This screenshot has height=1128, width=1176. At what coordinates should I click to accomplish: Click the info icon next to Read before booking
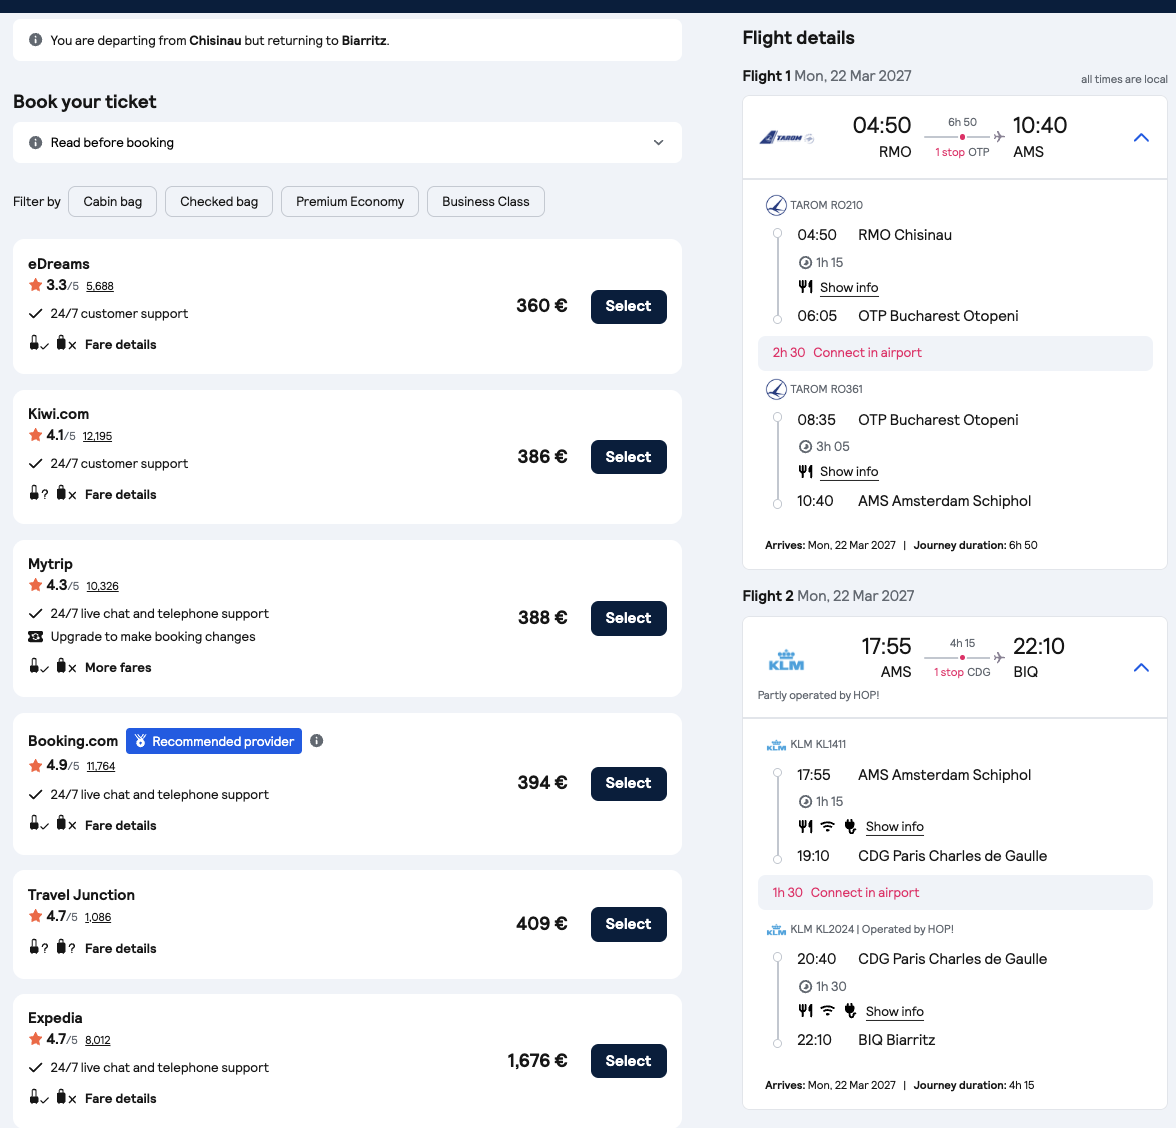tap(35, 142)
